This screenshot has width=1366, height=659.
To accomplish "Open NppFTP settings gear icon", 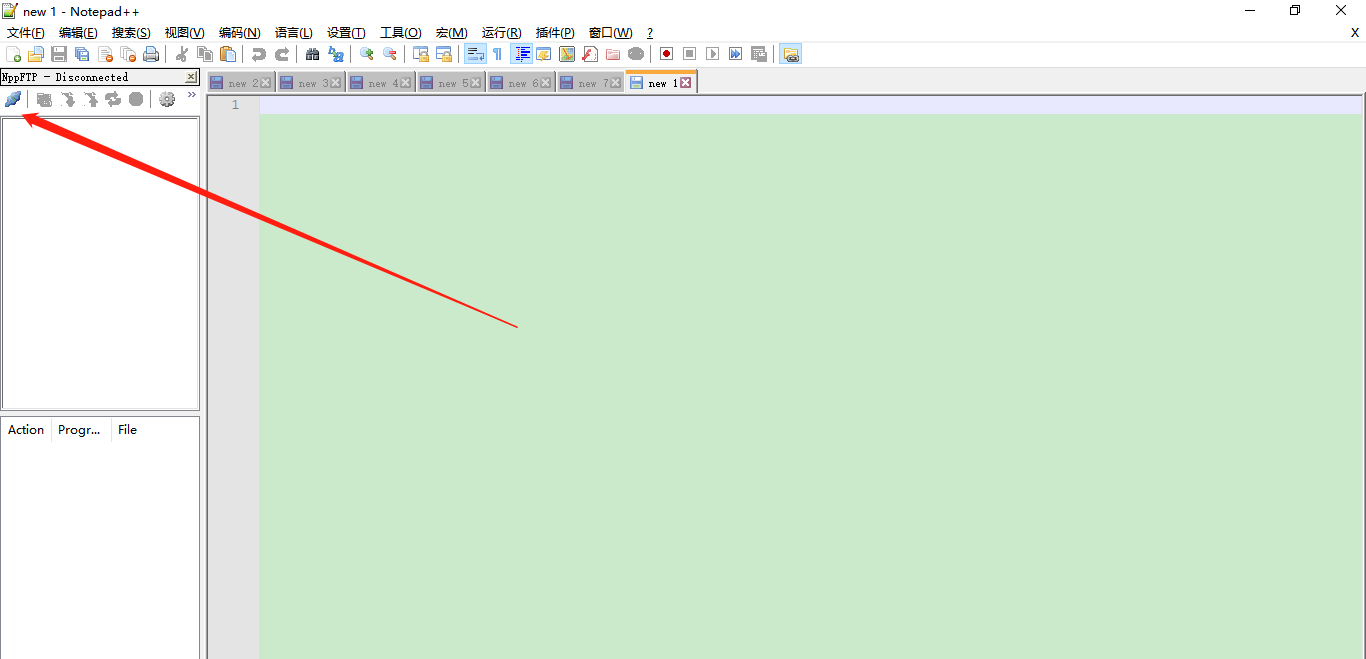I will (167, 99).
